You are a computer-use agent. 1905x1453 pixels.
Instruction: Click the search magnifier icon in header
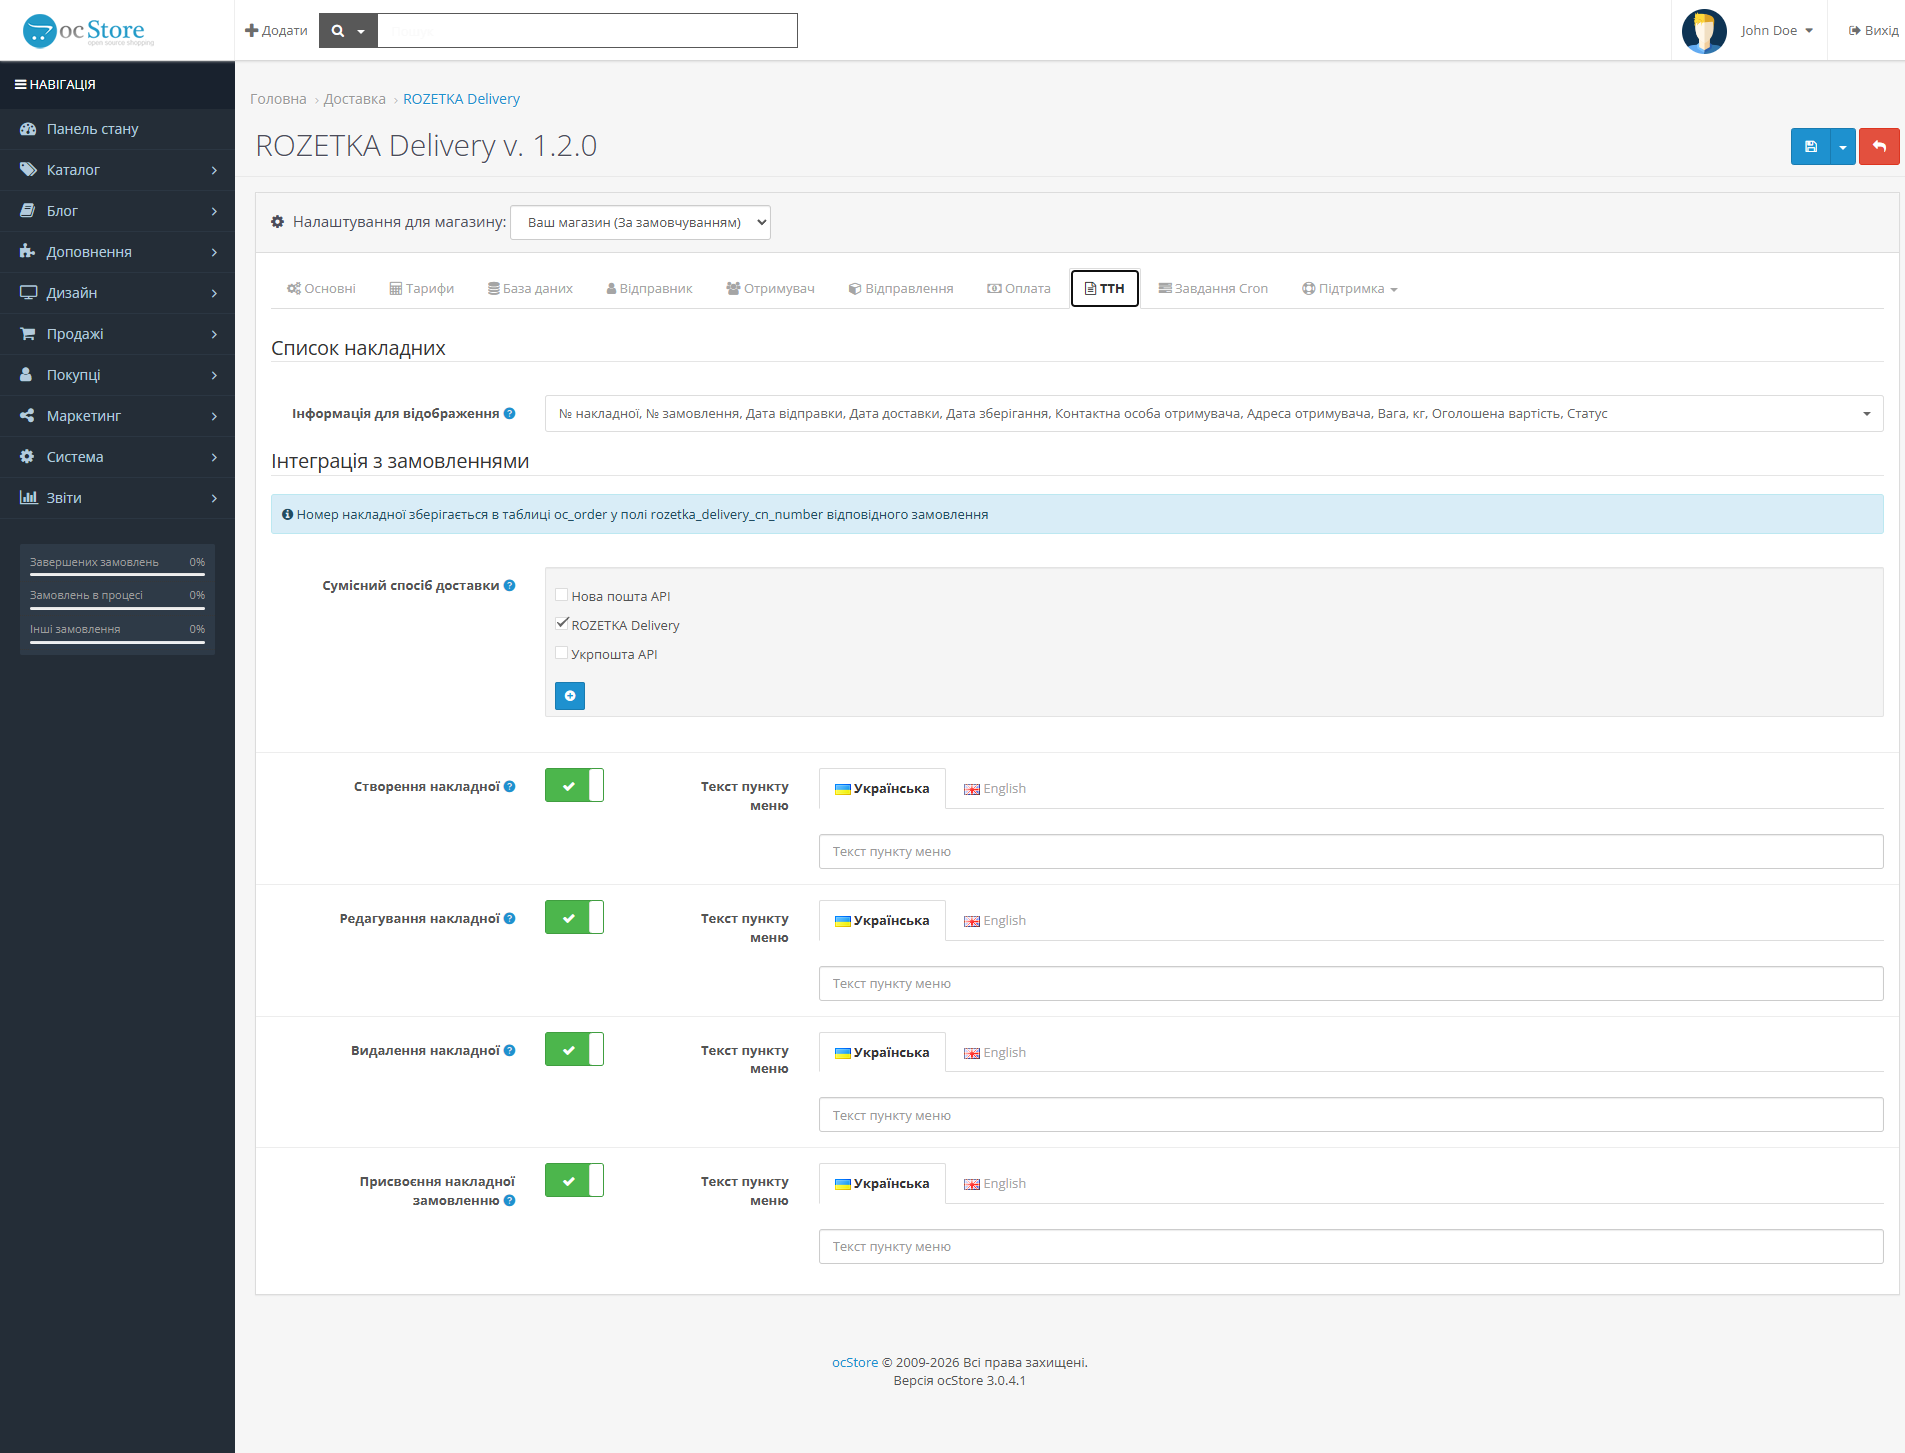[338, 31]
